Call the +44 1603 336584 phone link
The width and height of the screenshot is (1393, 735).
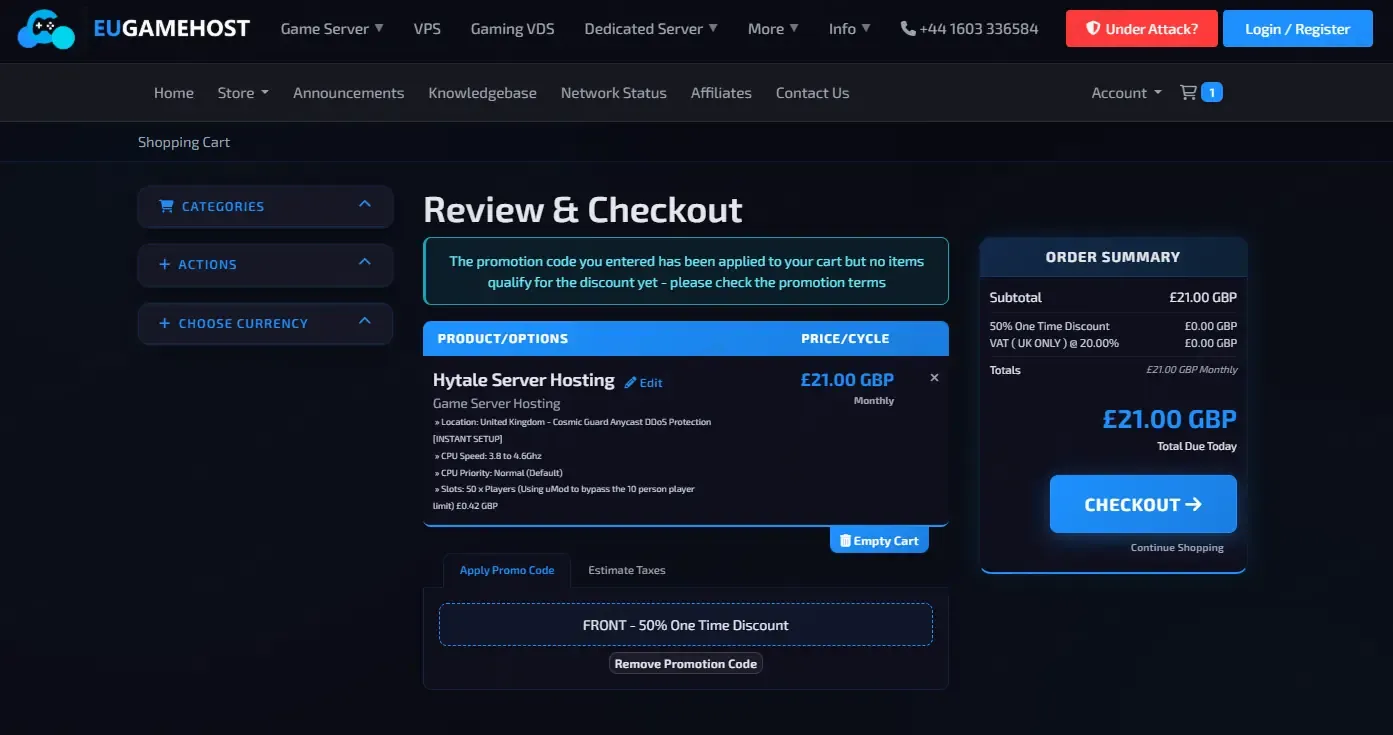tap(970, 29)
